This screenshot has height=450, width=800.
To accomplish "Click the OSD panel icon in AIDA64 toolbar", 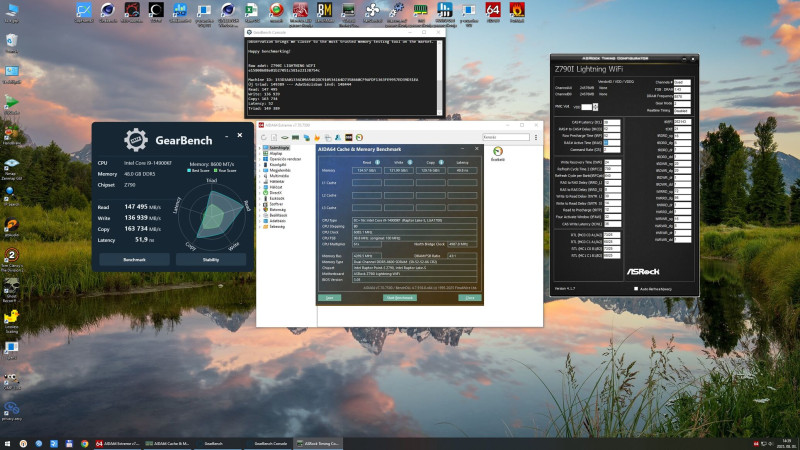I will [x=348, y=137].
